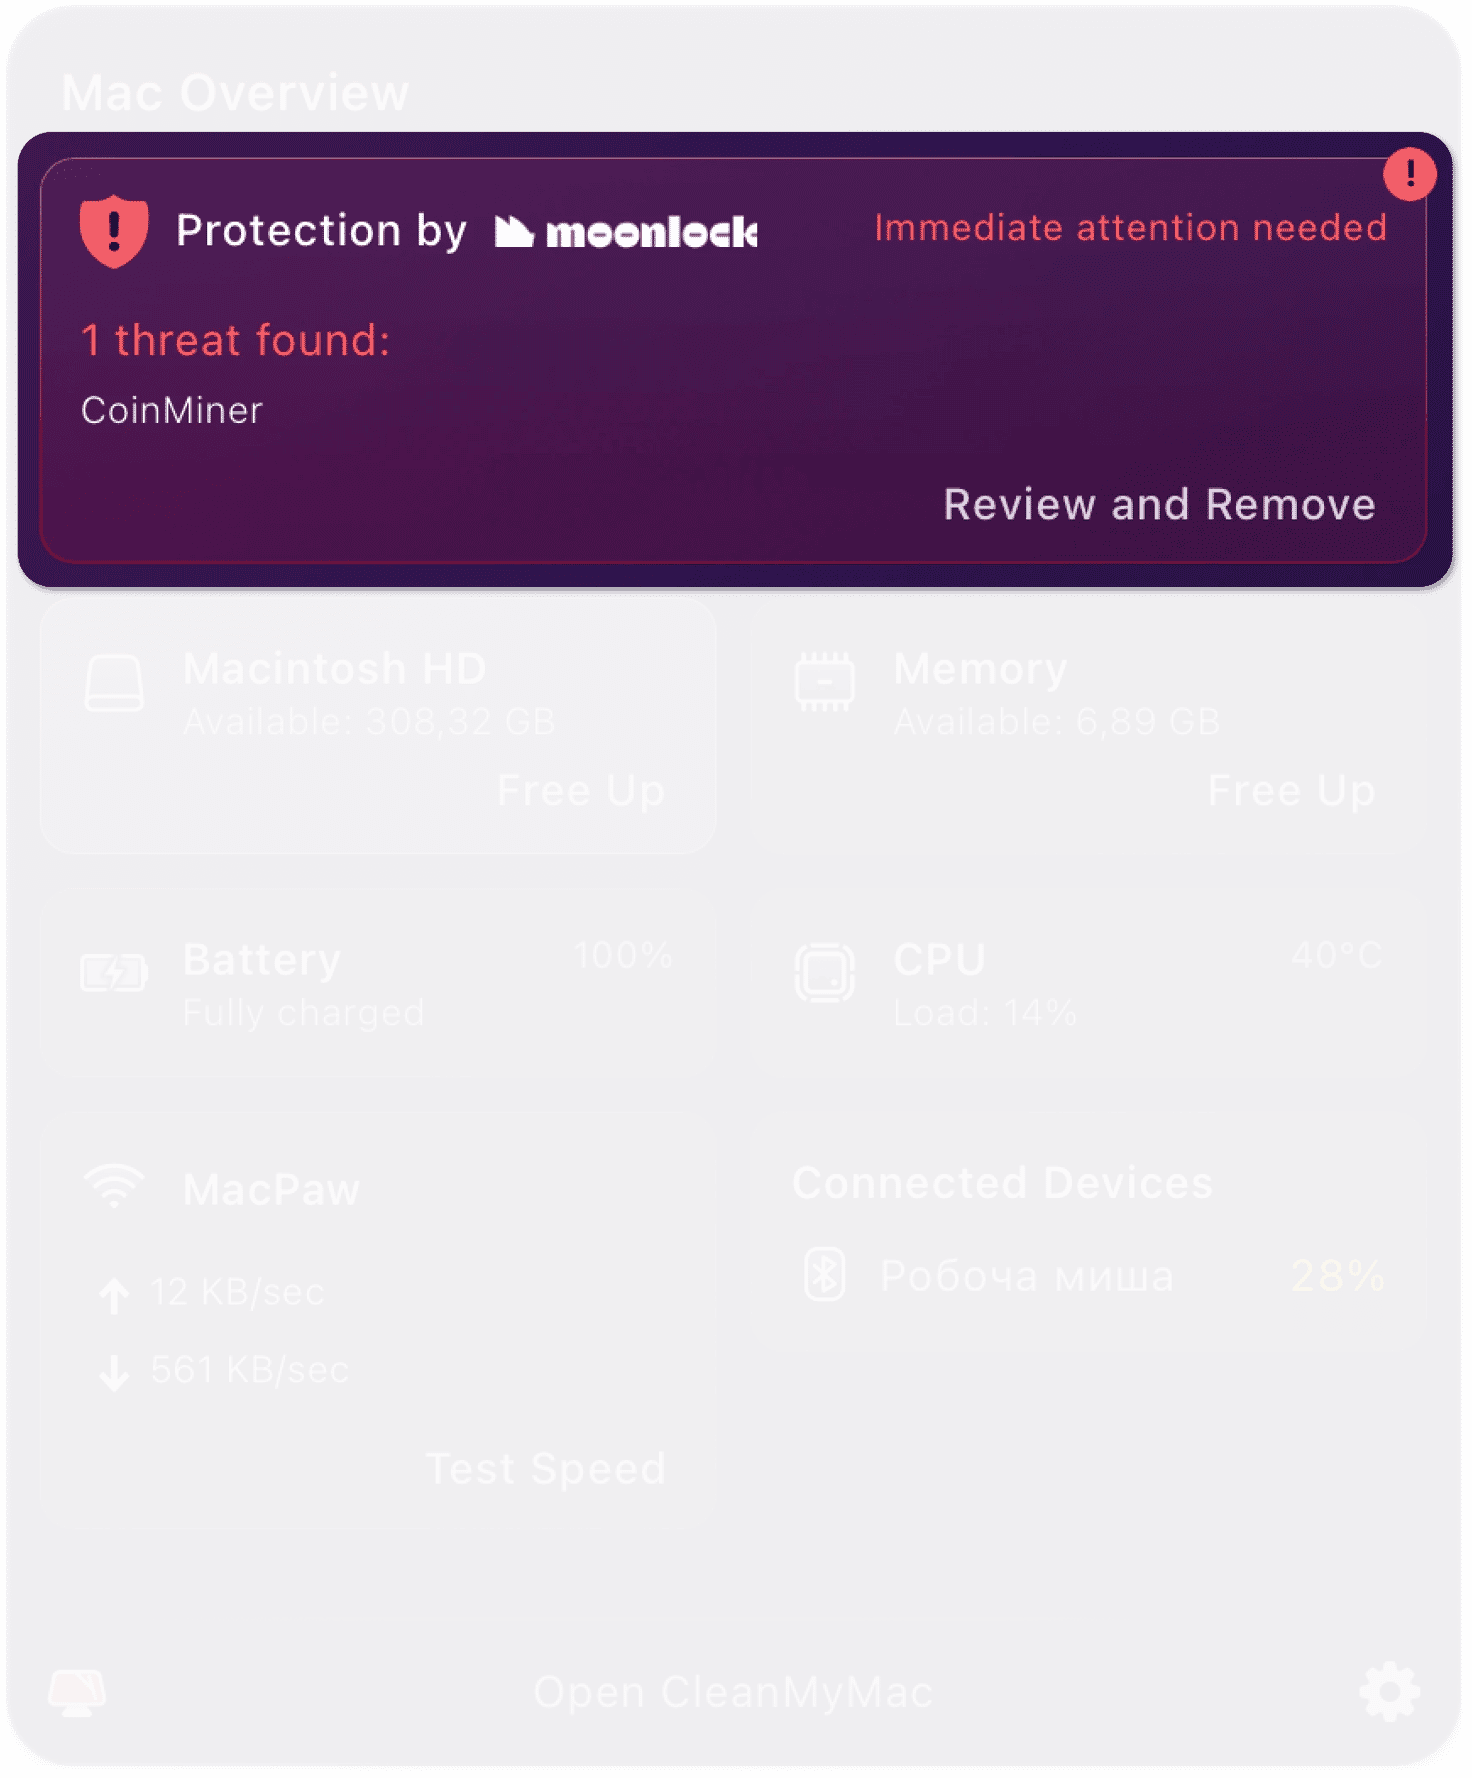Click the Bluetooth device icon
This screenshot has width=1472, height=1778.
click(x=825, y=1274)
